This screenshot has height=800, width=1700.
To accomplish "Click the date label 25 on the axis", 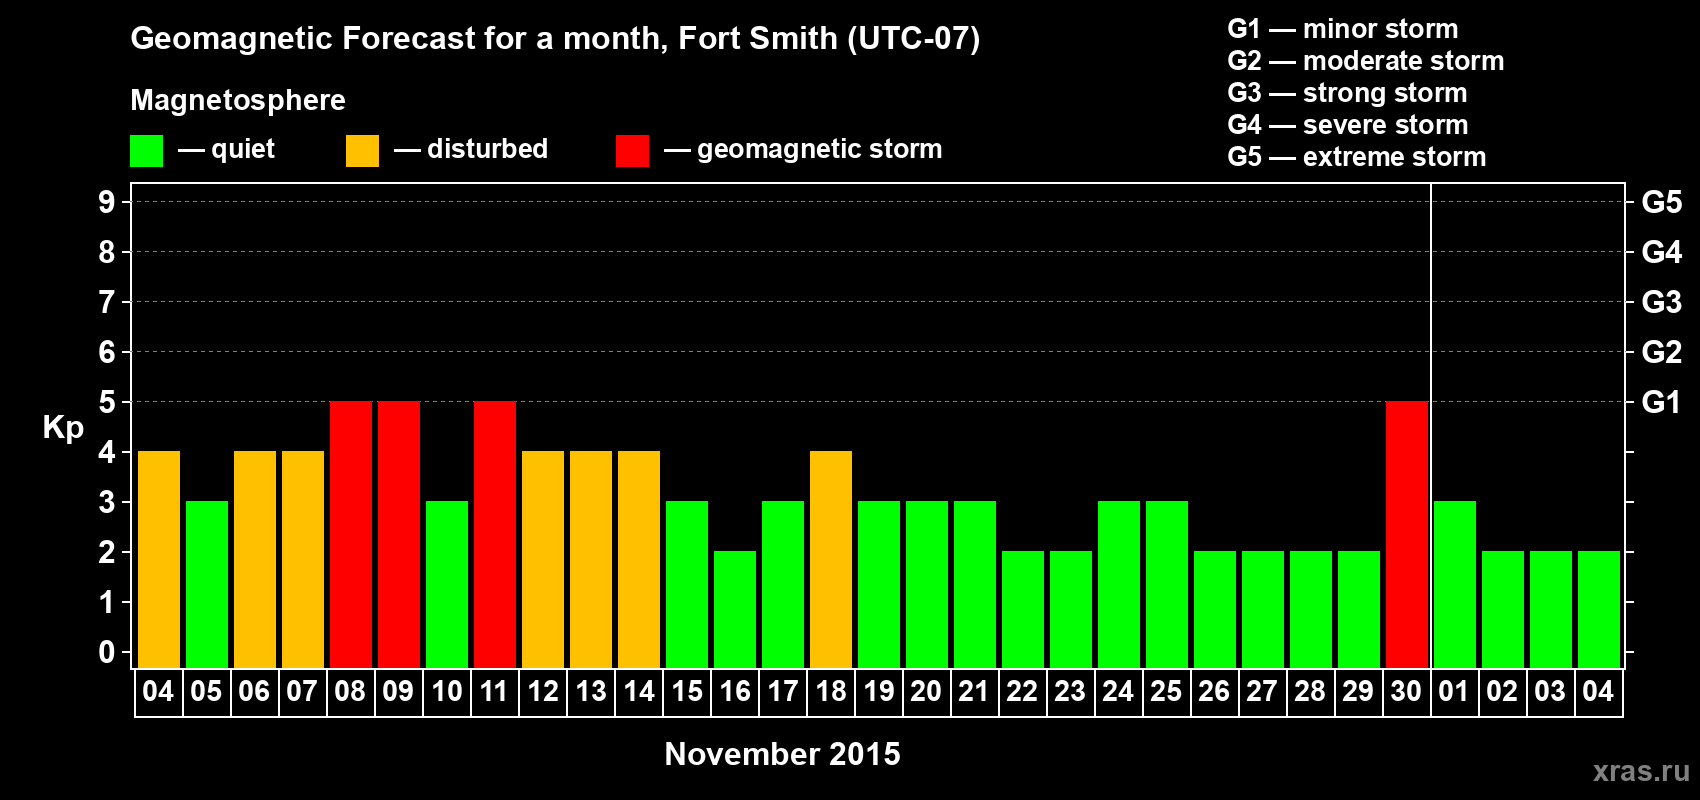I will (x=1166, y=691).
